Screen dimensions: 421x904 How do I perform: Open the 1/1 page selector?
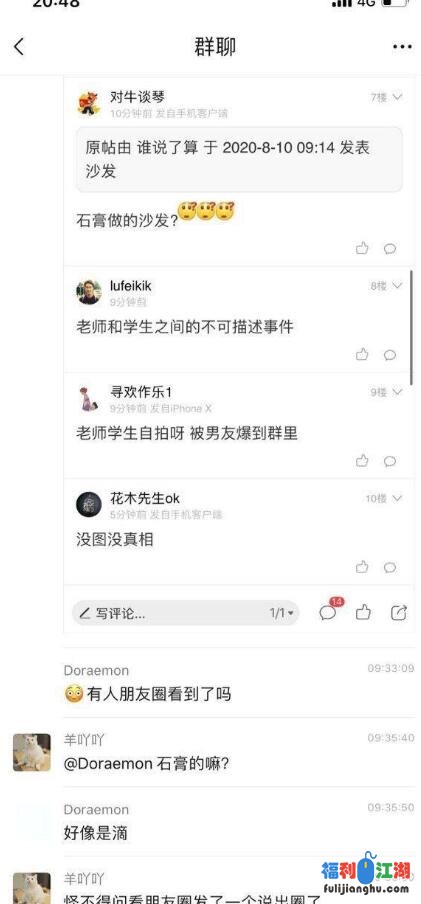pos(282,613)
